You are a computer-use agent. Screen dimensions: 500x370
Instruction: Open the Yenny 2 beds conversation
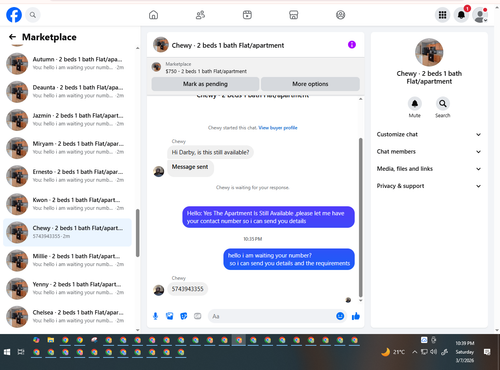tap(67, 288)
